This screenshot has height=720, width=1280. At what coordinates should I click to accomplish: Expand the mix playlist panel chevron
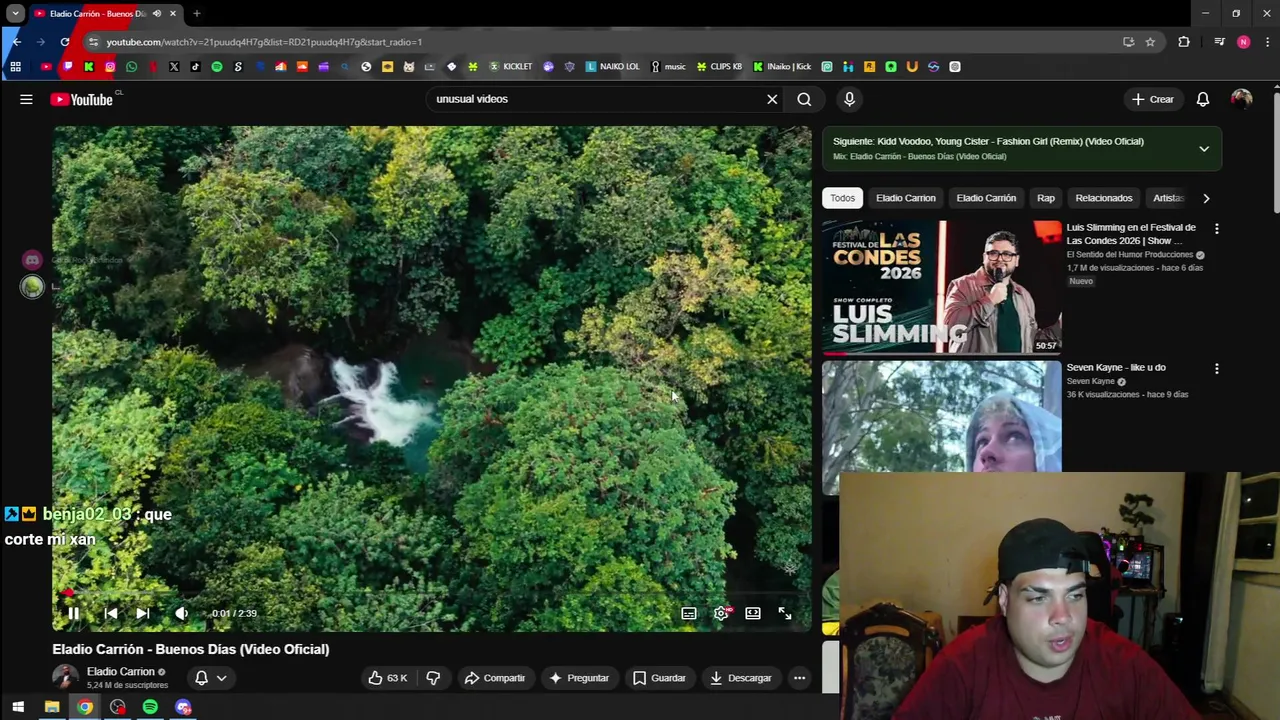coord(1204,149)
